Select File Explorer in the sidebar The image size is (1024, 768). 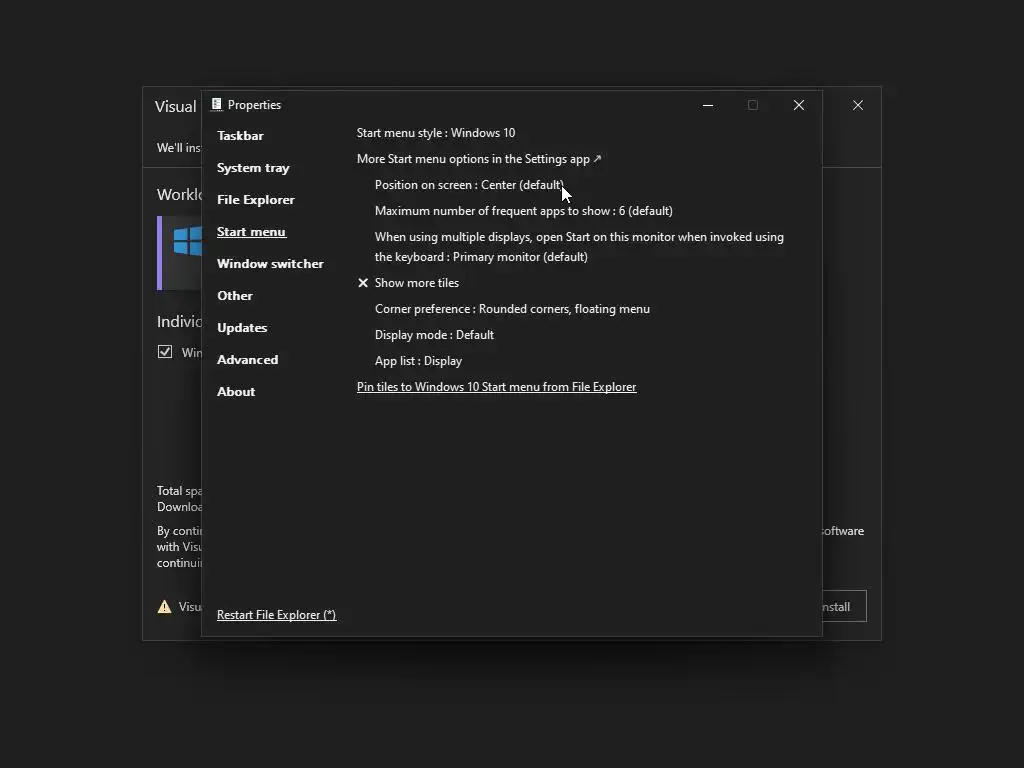coord(255,200)
